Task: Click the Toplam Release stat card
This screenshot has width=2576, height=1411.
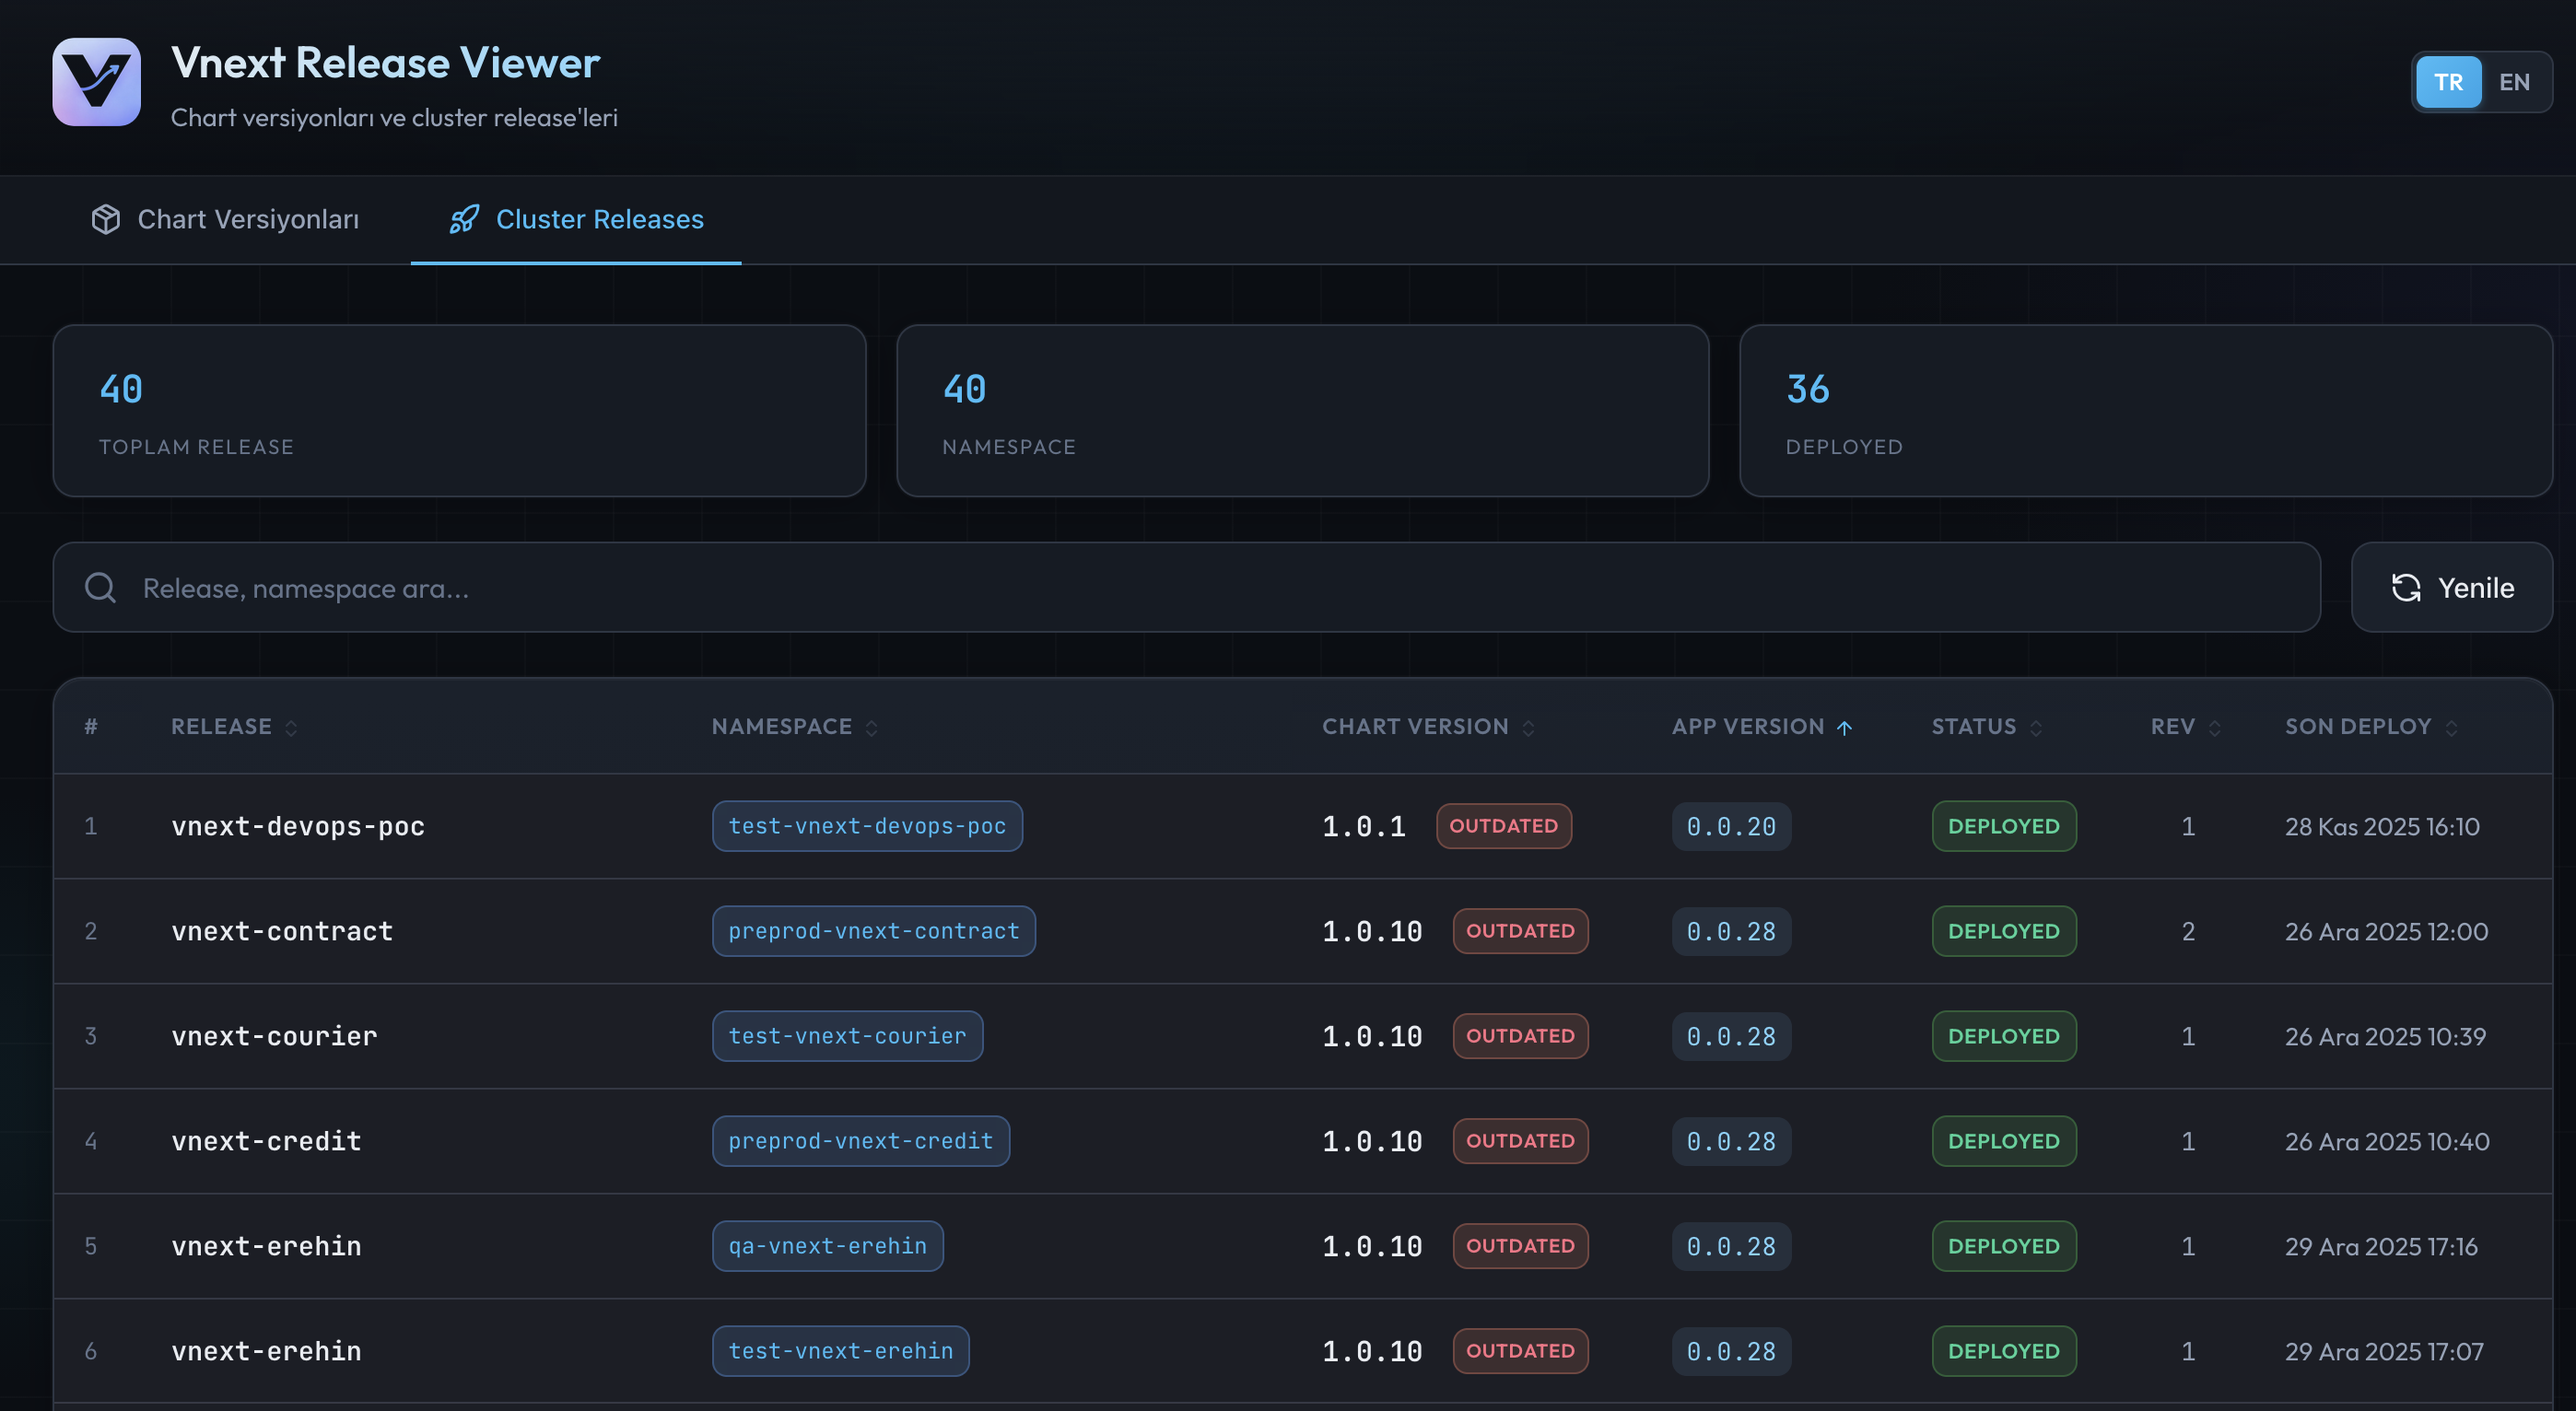Action: [x=459, y=410]
